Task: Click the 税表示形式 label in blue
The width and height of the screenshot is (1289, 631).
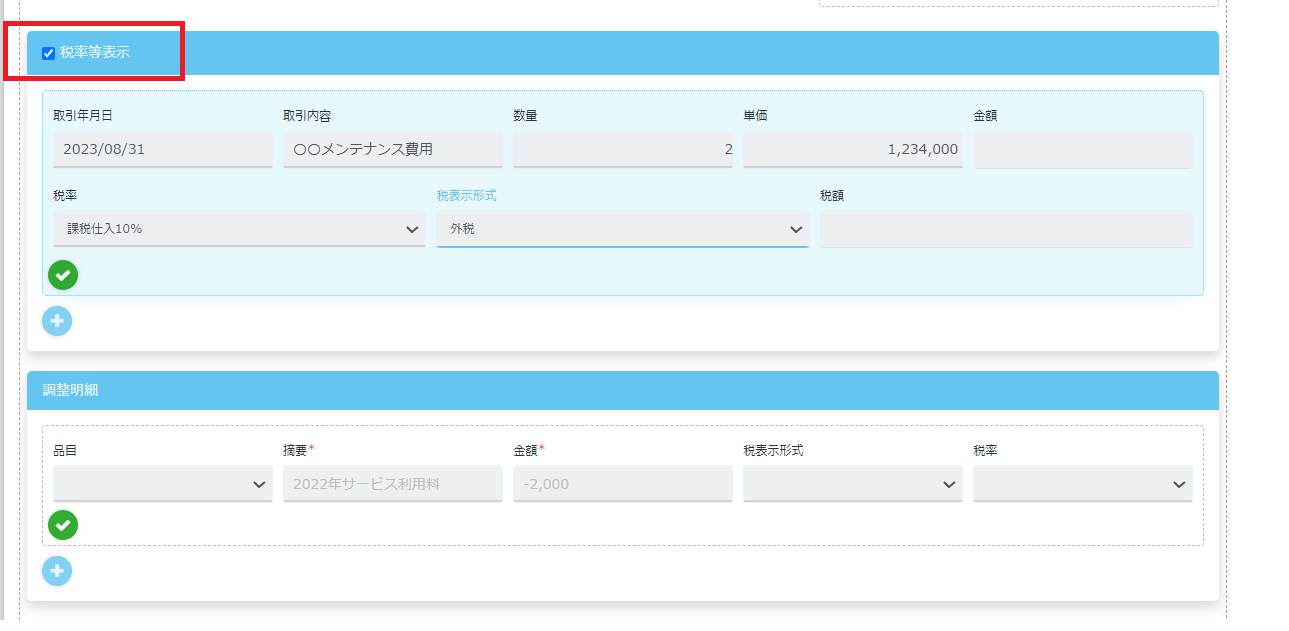Action: [x=466, y=196]
